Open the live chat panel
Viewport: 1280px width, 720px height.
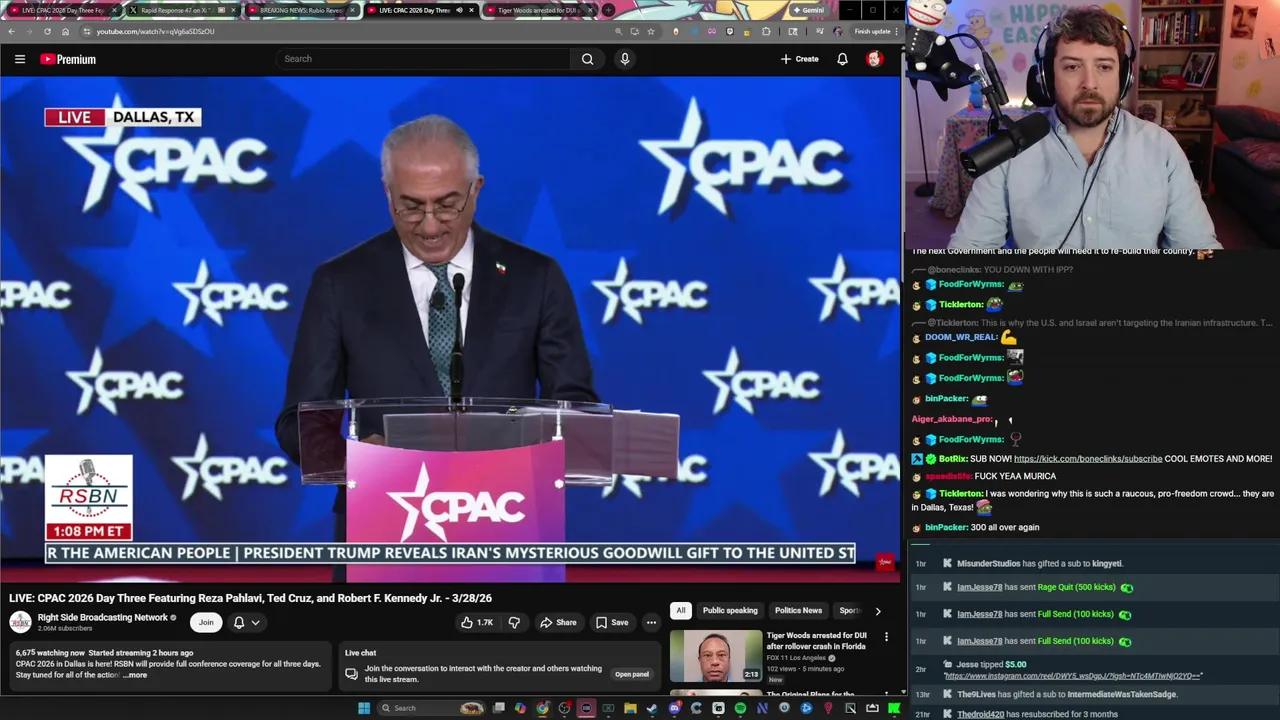click(x=631, y=674)
